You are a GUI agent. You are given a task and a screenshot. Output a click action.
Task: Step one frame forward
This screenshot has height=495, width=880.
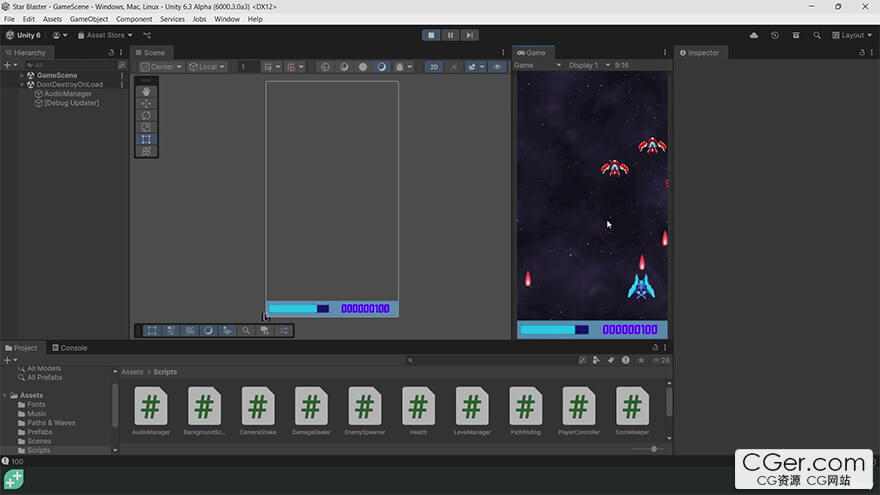(469, 35)
